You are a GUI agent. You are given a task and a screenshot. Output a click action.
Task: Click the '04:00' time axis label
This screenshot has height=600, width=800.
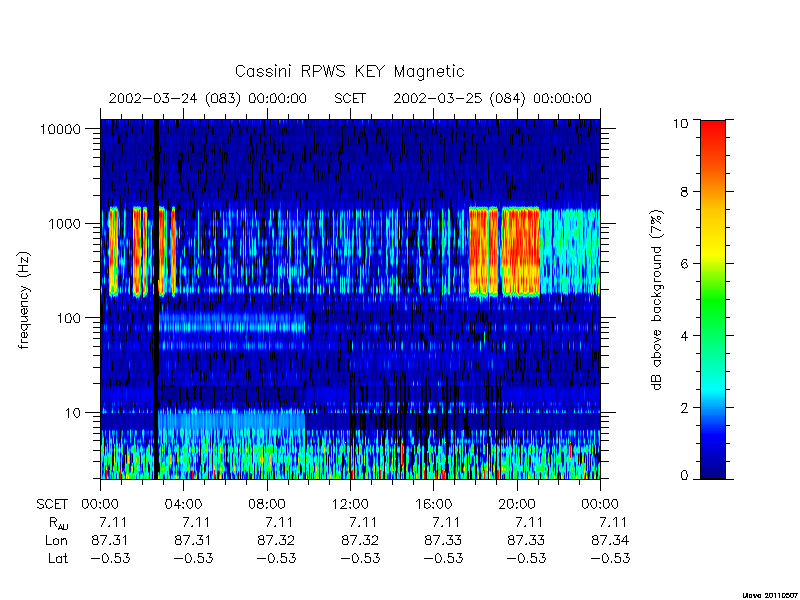(183, 505)
